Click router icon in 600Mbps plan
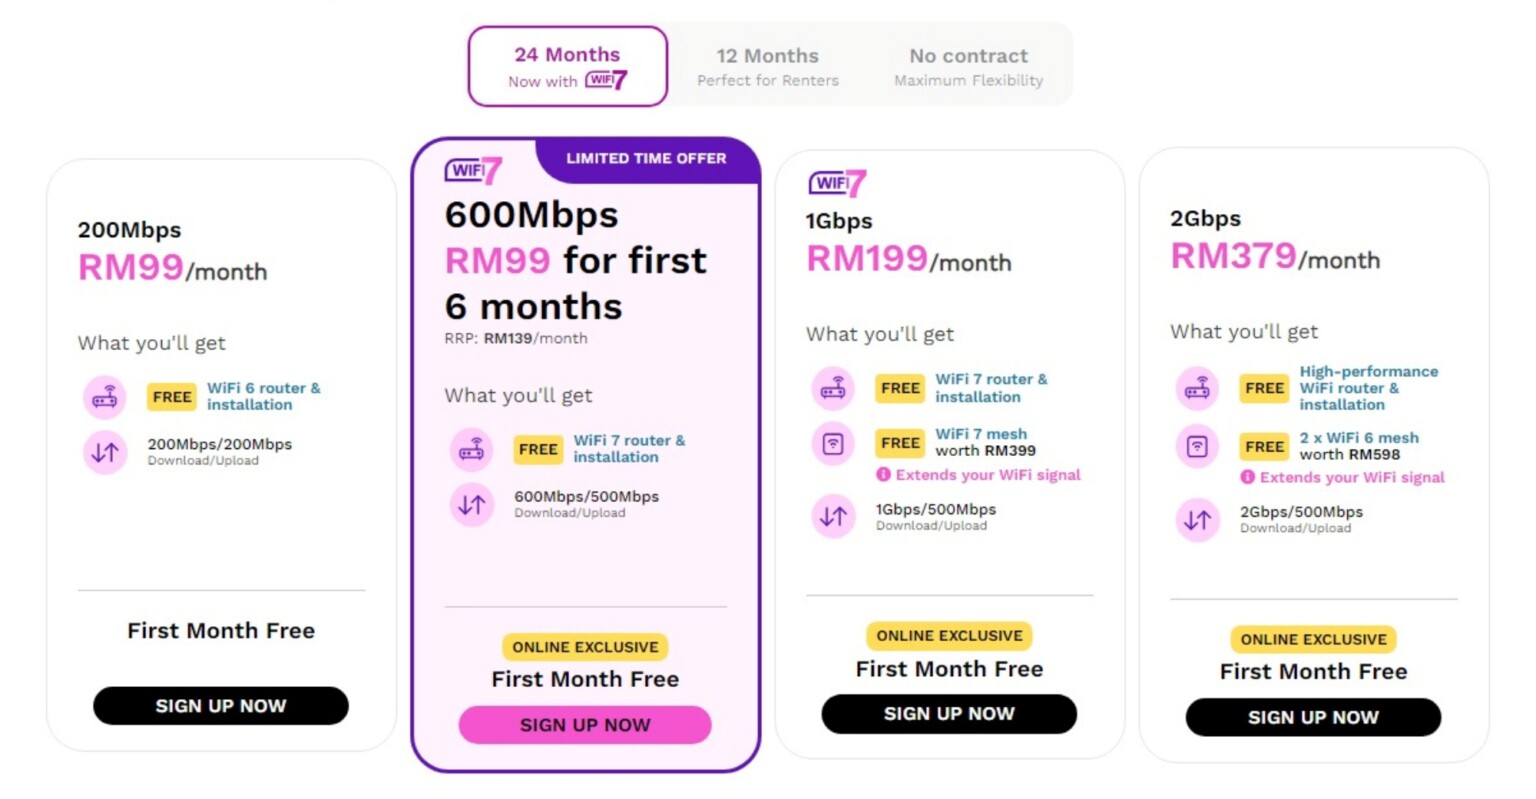 point(471,450)
